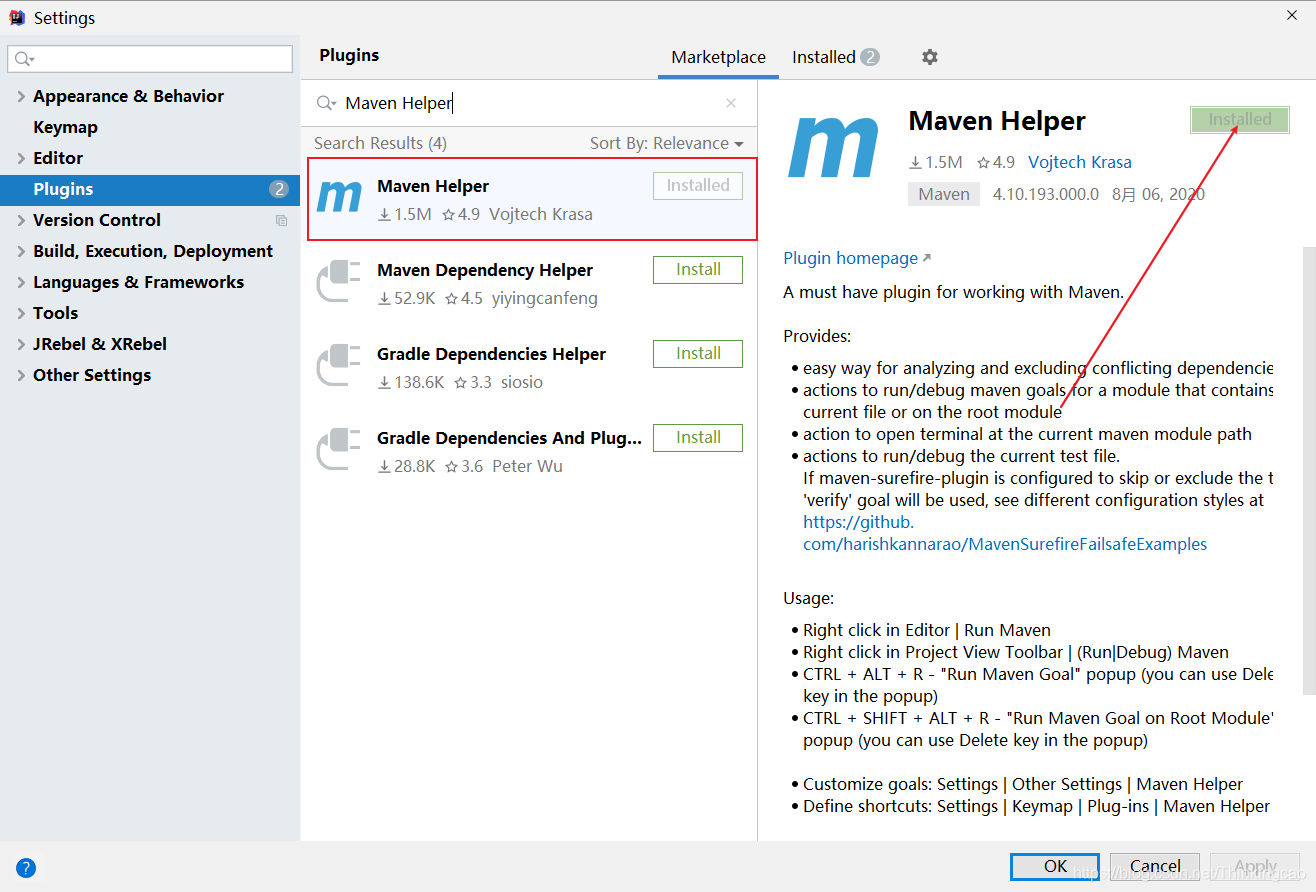The width and height of the screenshot is (1316, 892).
Task: Expand Build, Execution, Deployment node
Action: (x=21, y=251)
